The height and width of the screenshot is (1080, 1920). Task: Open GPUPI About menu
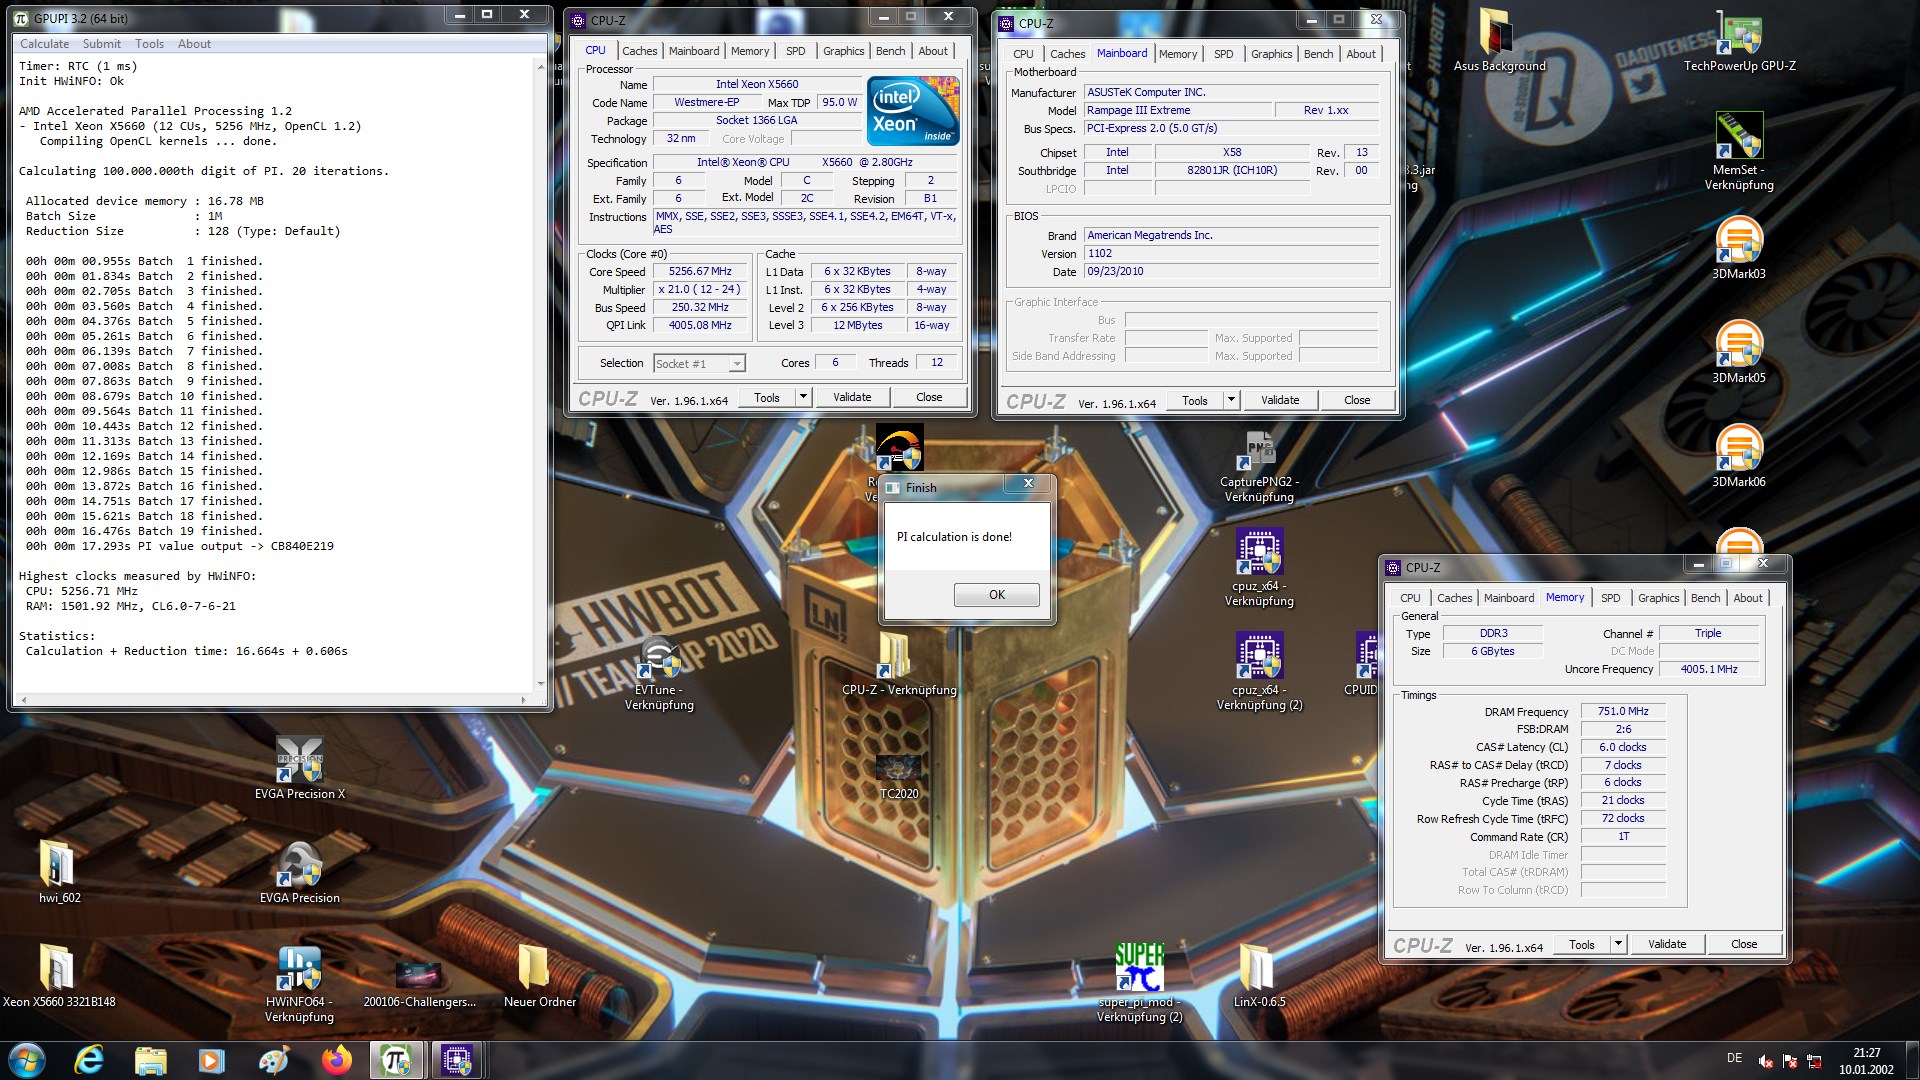point(194,44)
